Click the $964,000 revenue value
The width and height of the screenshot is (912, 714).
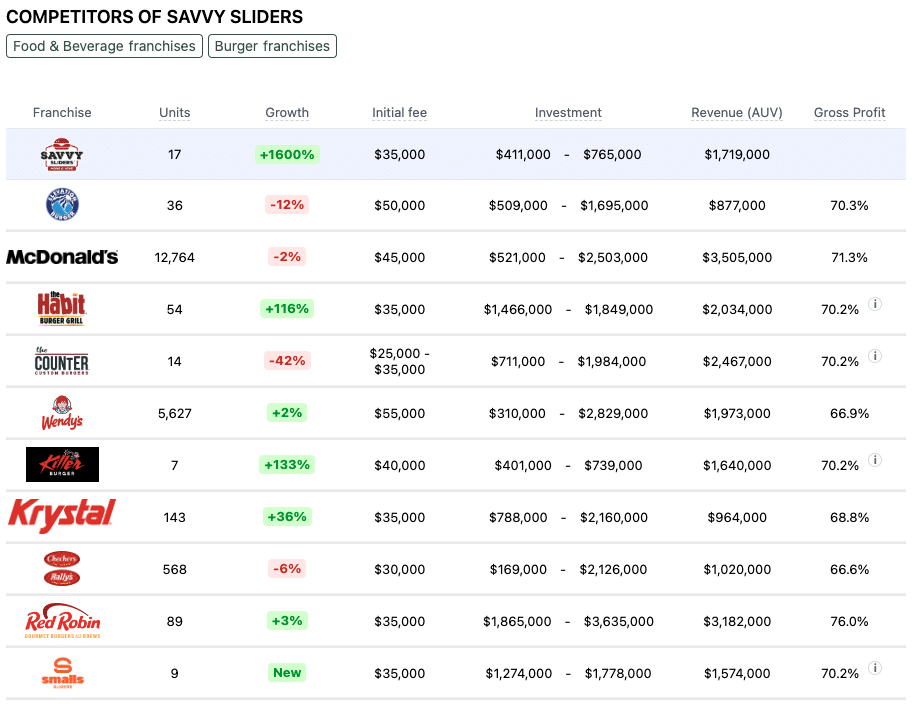tap(737, 517)
